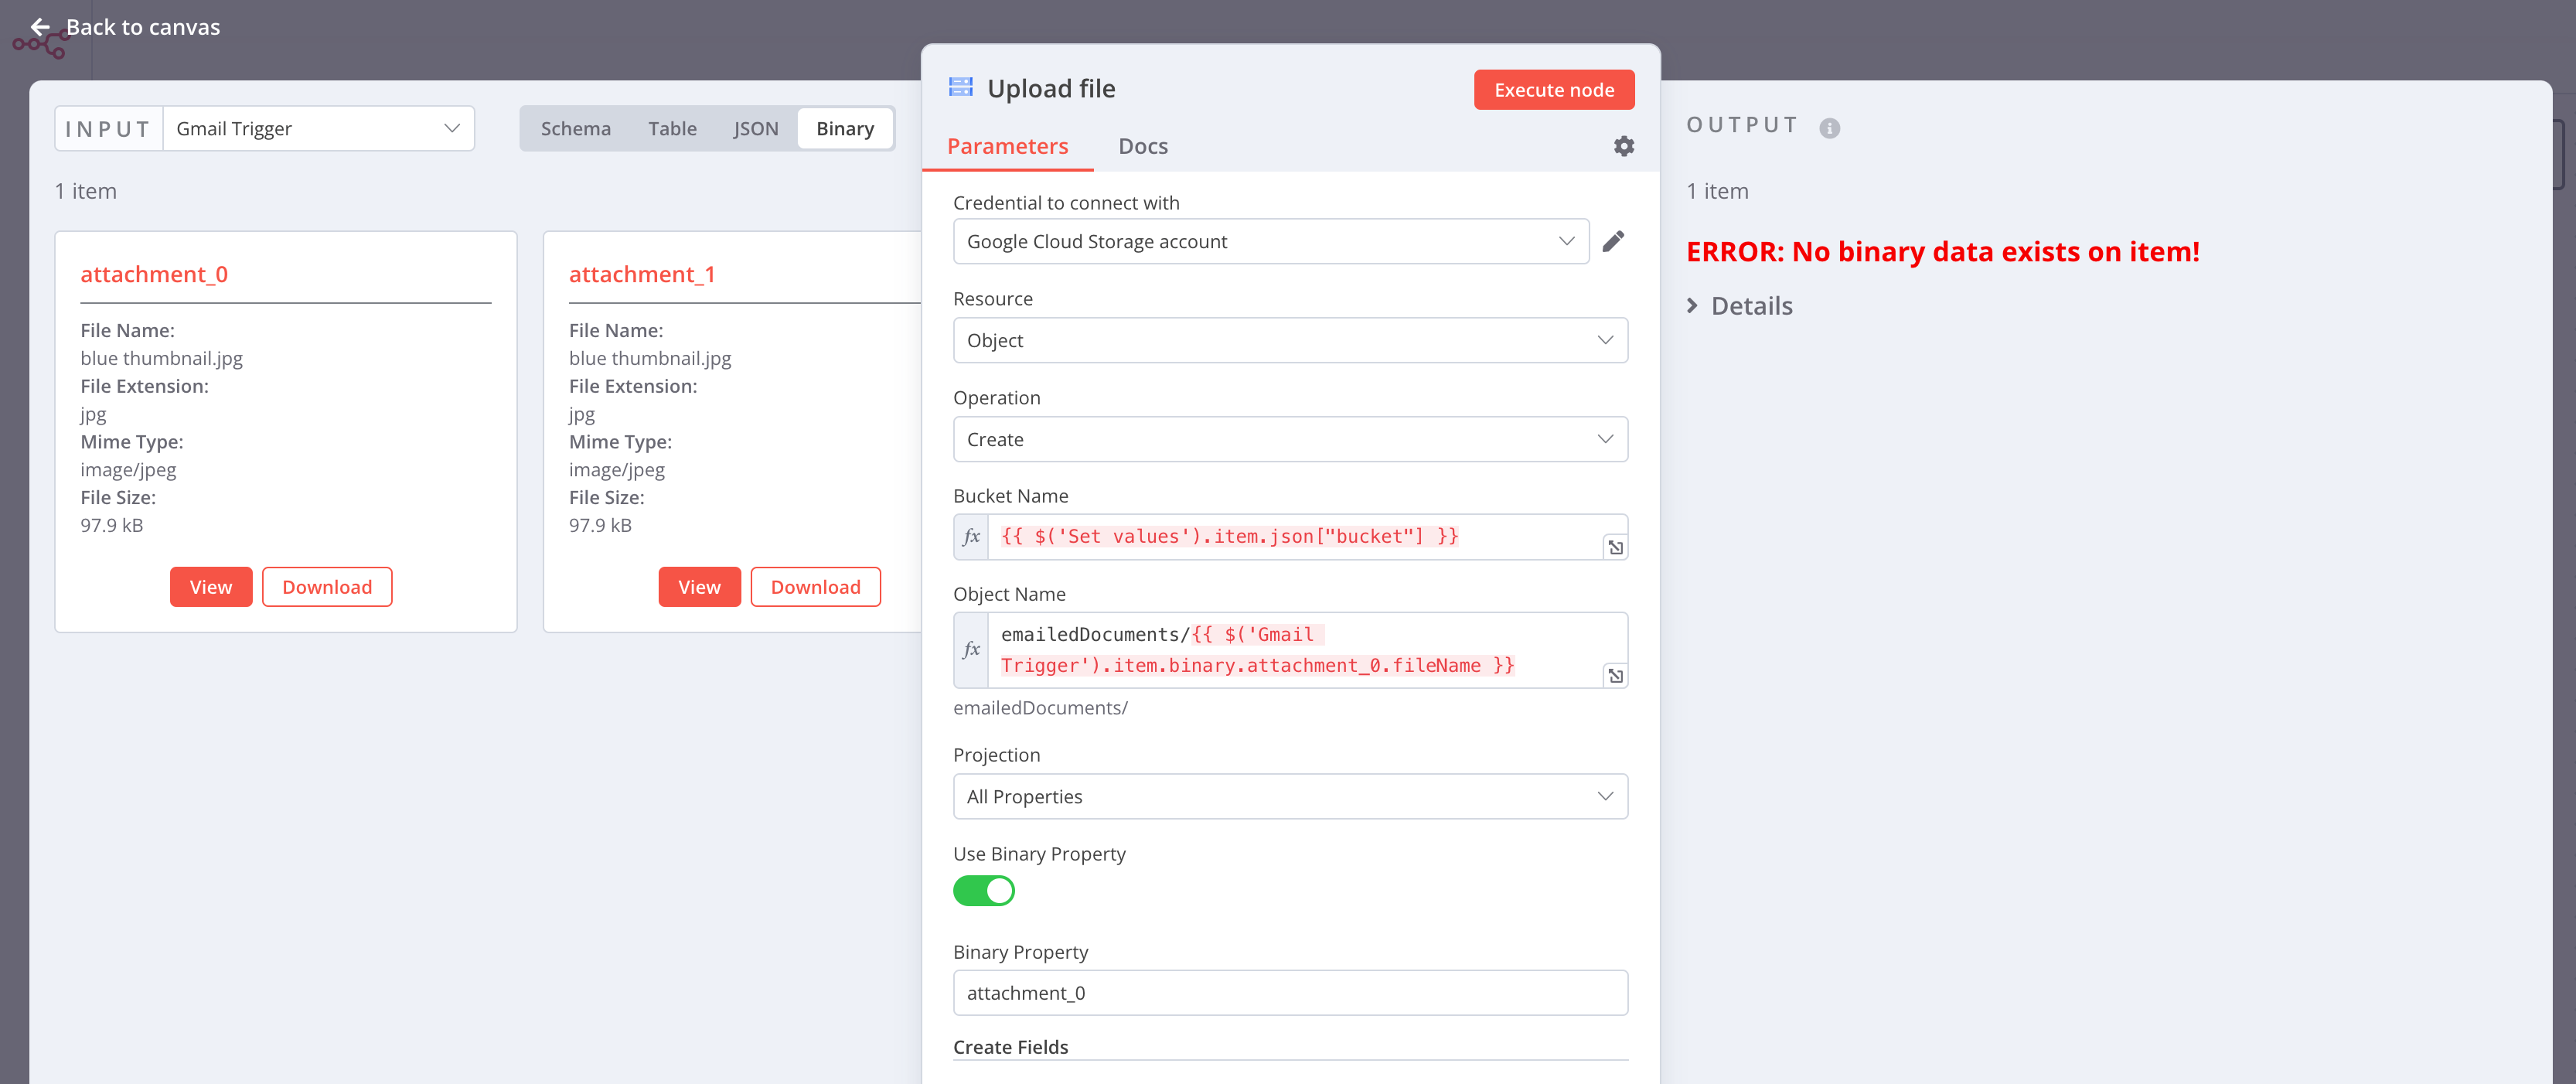Disable the Use Binary Property toggle
This screenshot has width=2576, height=1084.
tap(983, 890)
